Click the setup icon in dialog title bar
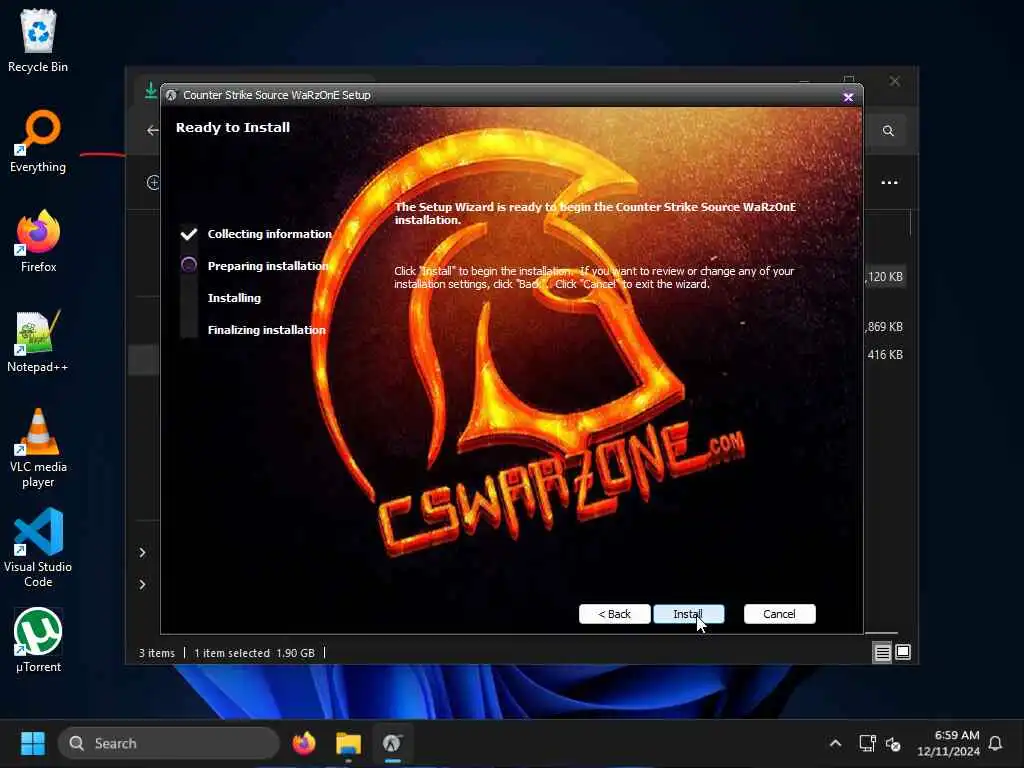 [171, 95]
